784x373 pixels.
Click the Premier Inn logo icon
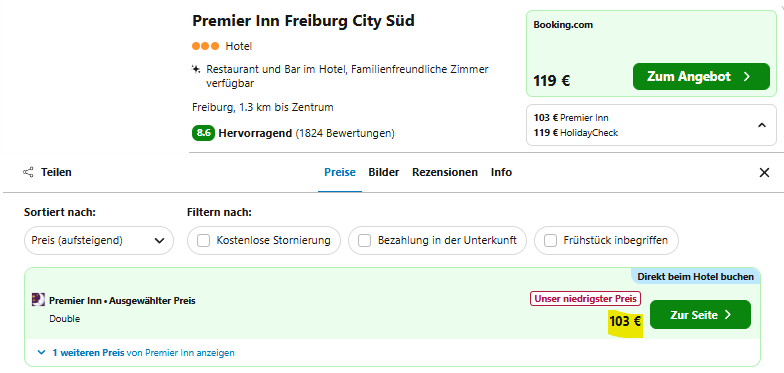click(x=38, y=300)
